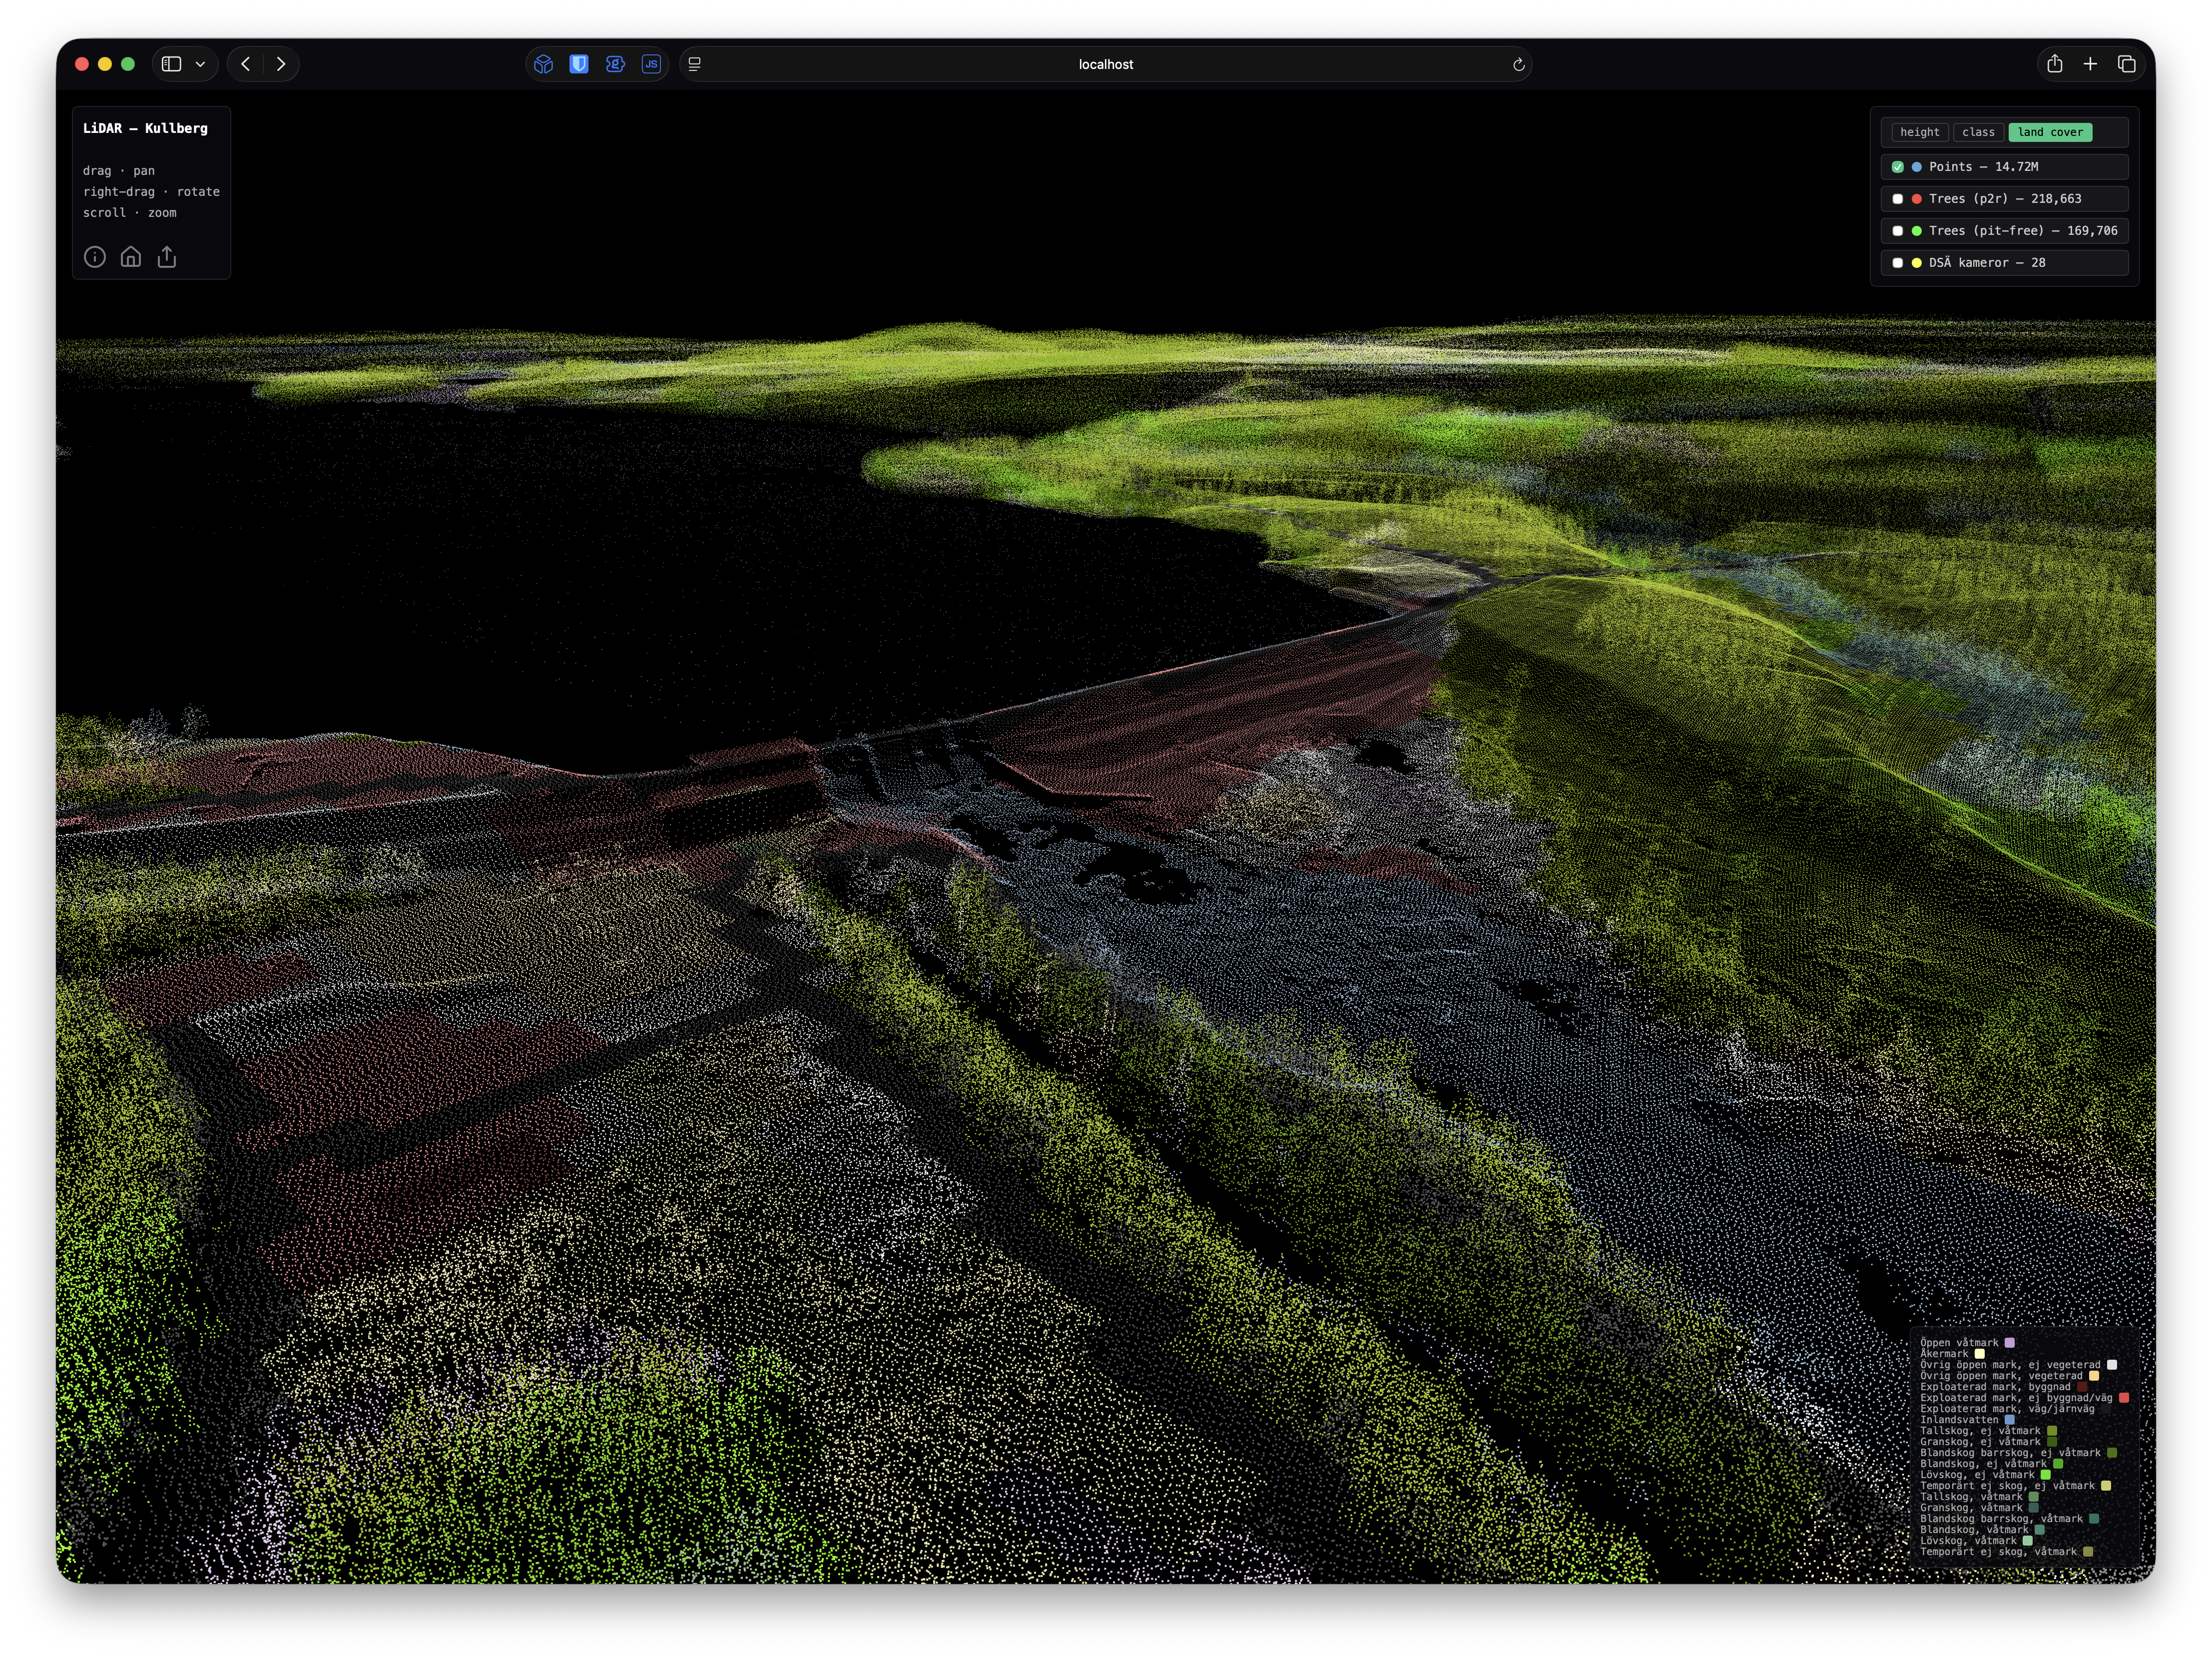Screen dimensions: 2212x1658
Task: Show the tab overview
Action: [x=2127, y=64]
